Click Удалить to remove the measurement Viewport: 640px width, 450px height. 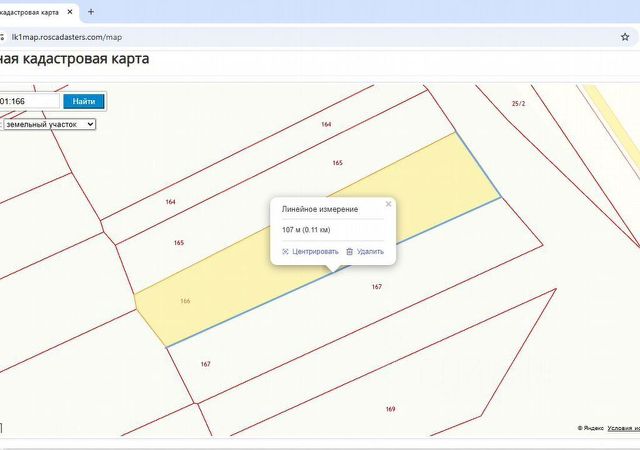click(370, 252)
